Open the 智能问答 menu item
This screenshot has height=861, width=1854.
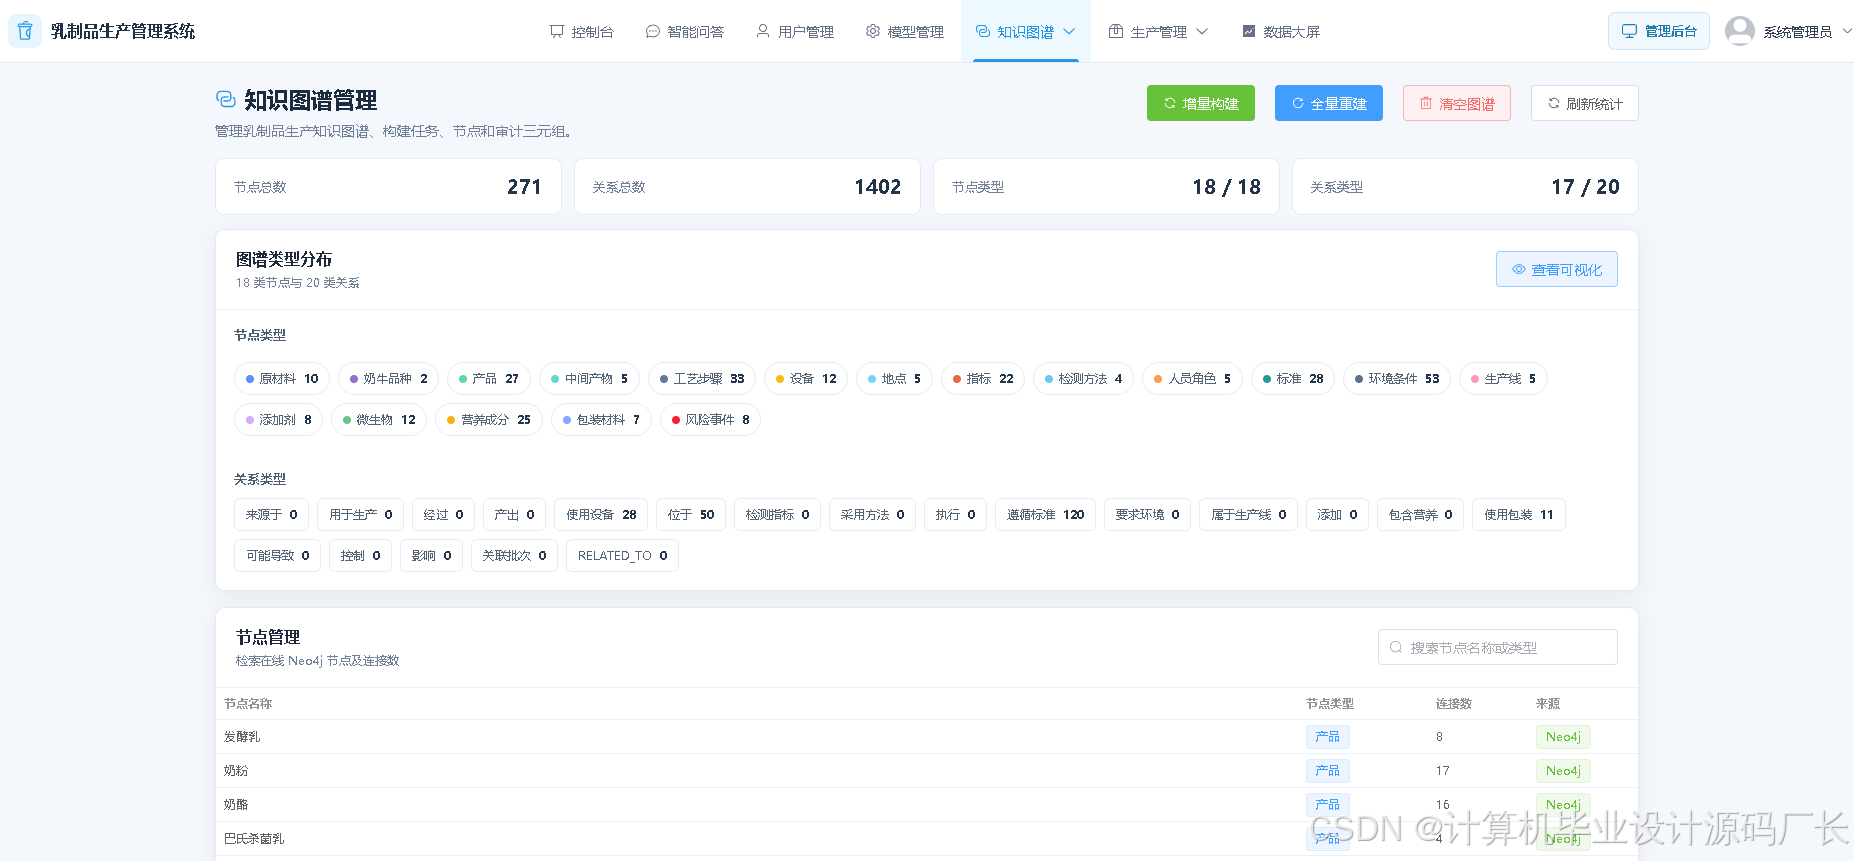coord(684,31)
